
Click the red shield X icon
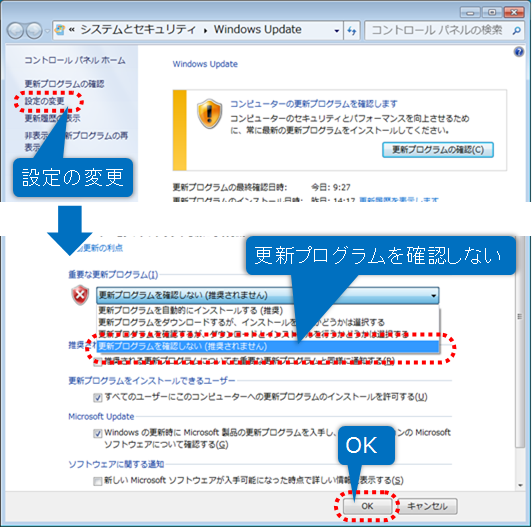[x=80, y=295]
